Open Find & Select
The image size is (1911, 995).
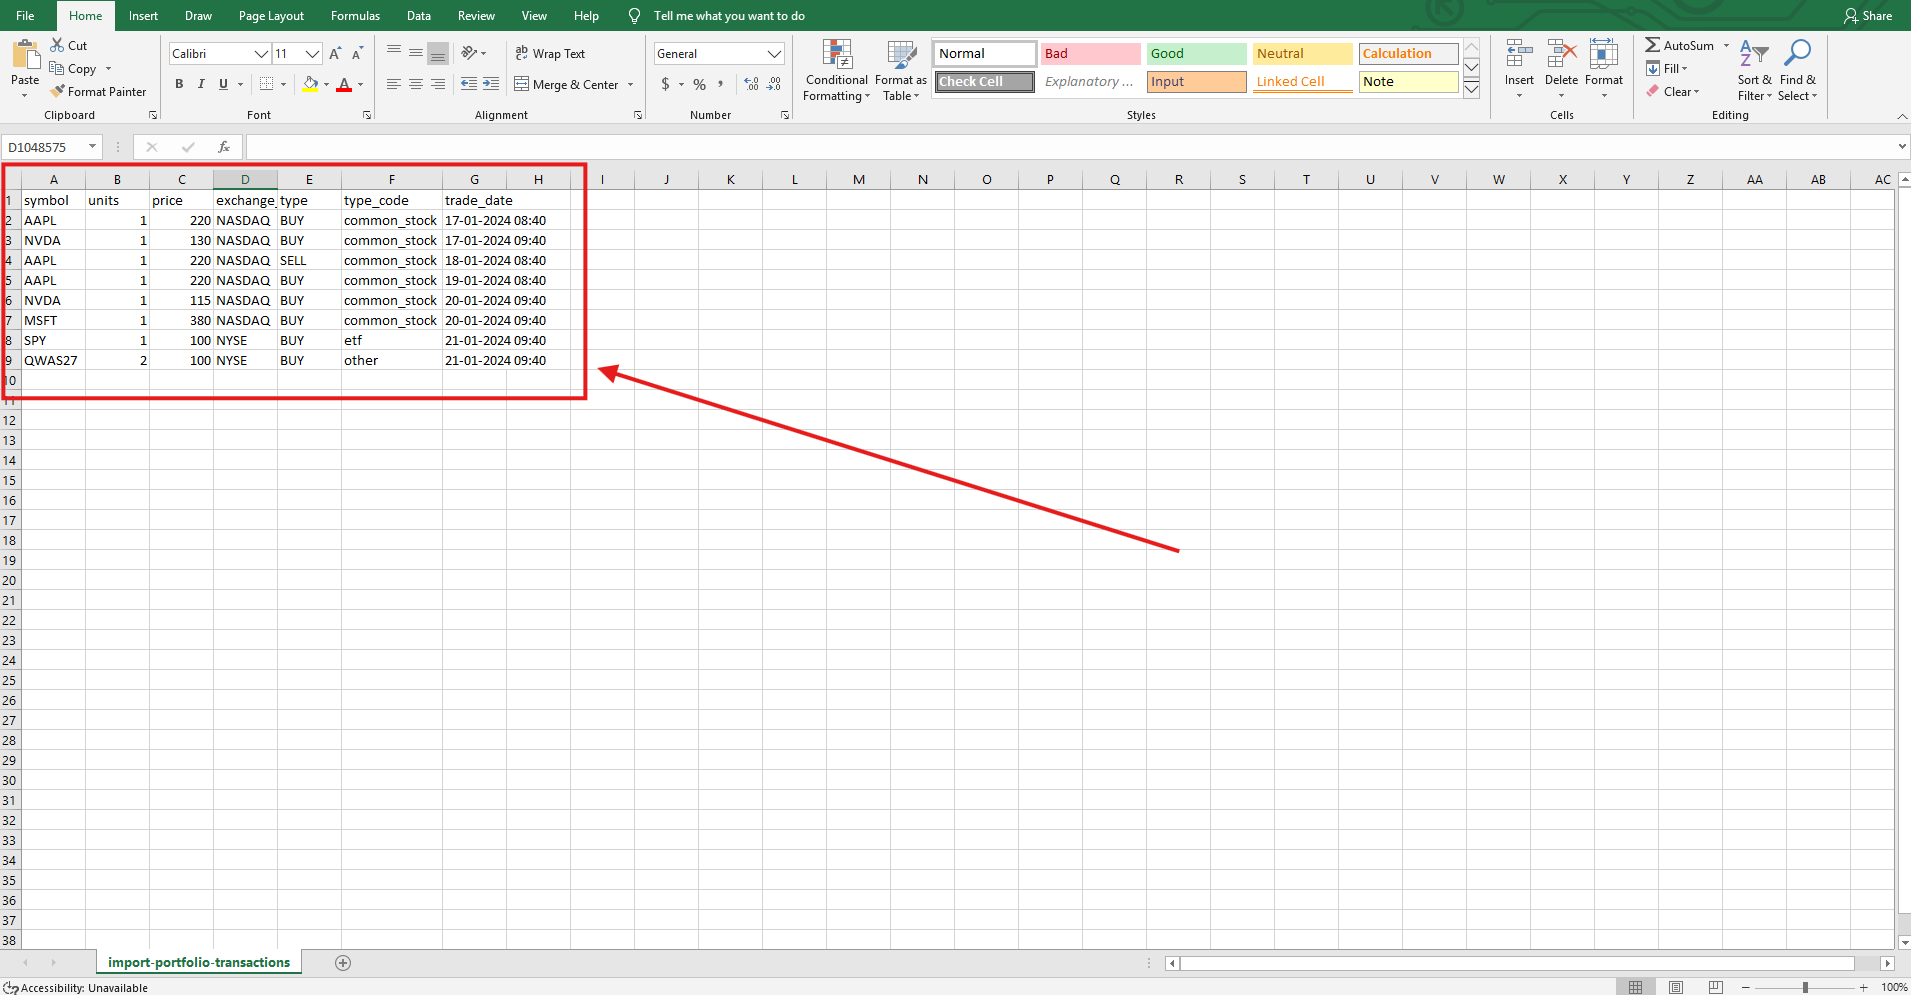pyautogui.click(x=1797, y=70)
